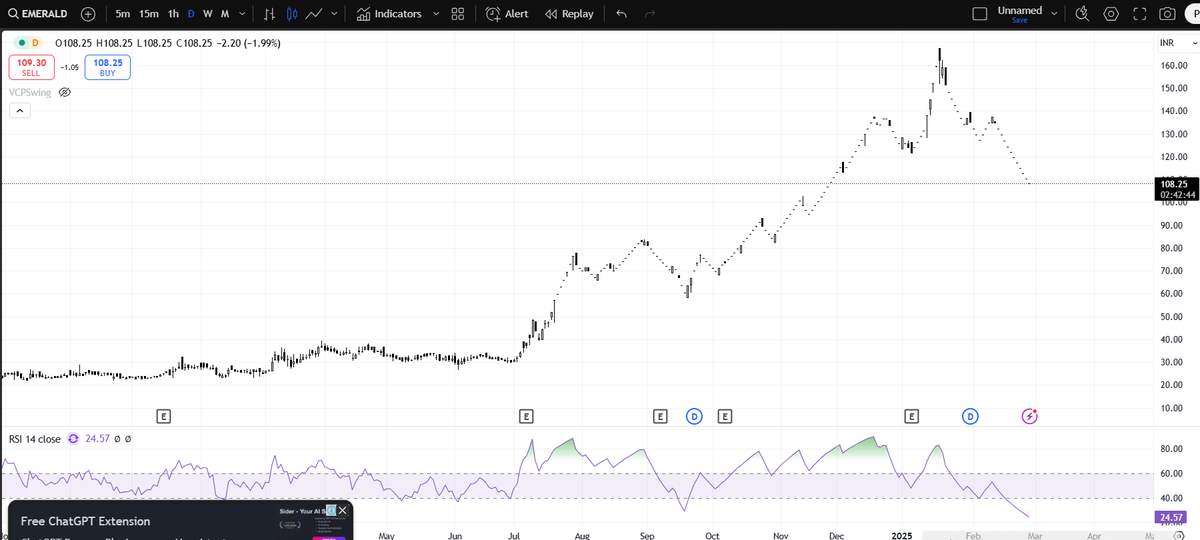
Task: Click the blue Sider icon beside close
Action: [x=329, y=511]
